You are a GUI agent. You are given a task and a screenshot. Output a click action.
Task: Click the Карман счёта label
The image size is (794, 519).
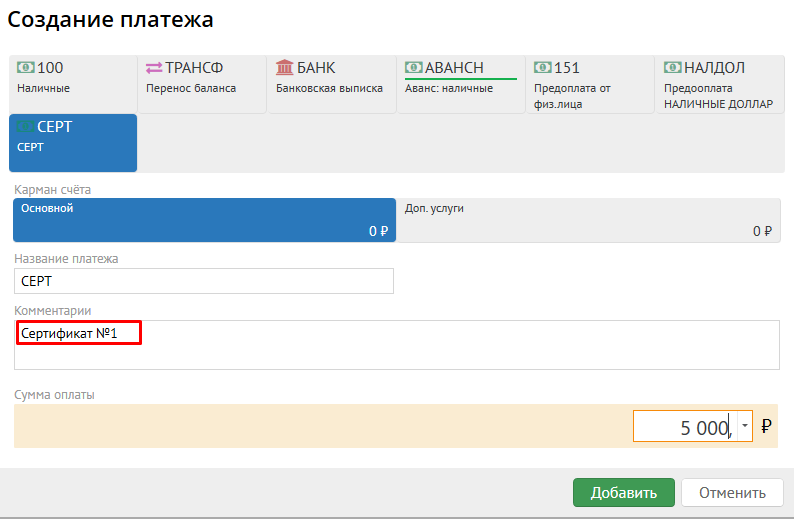click(53, 190)
